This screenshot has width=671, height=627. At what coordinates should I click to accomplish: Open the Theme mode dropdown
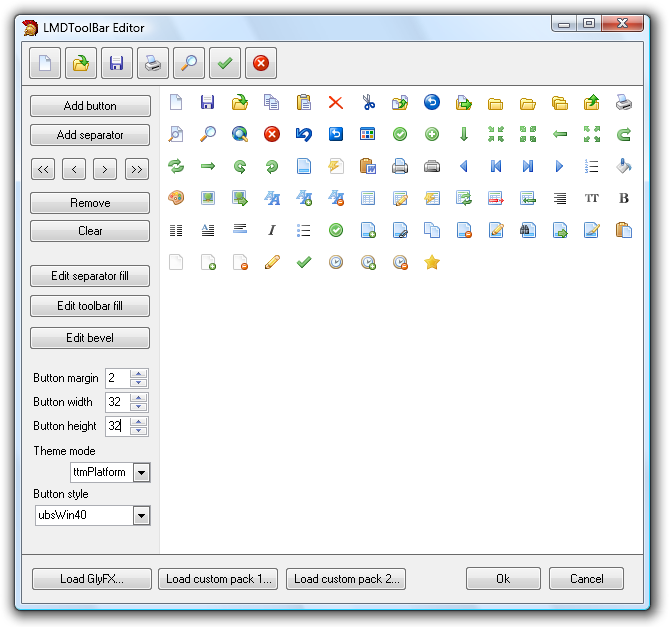point(141,472)
